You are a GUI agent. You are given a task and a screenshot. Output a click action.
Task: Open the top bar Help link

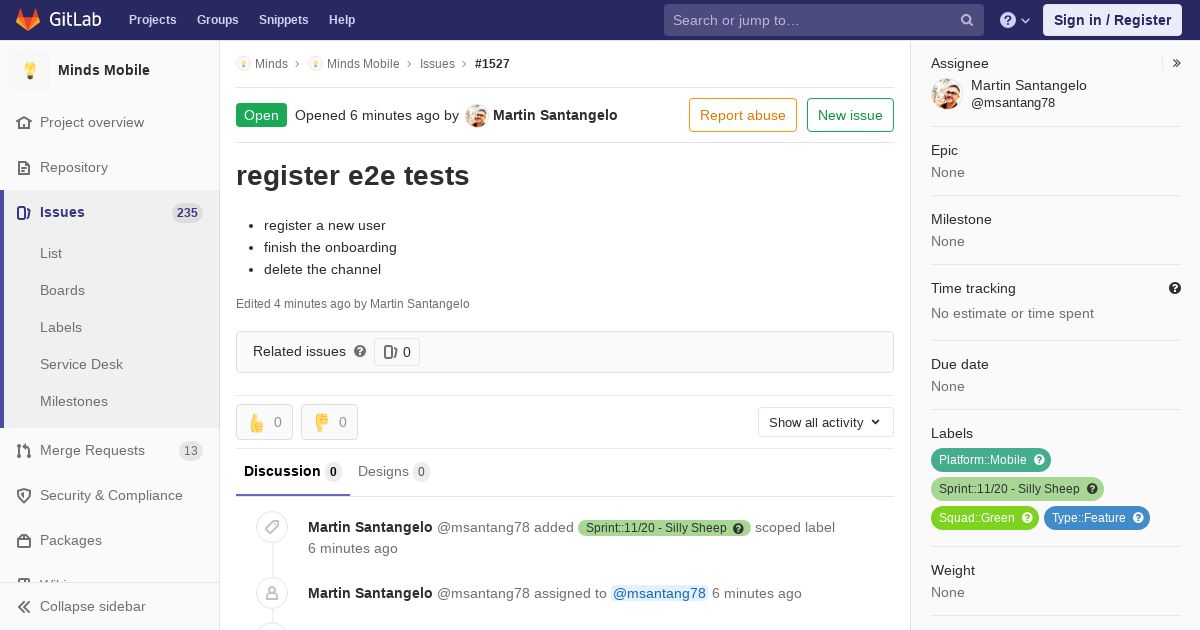pyautogui.click(x=342, y=20)
